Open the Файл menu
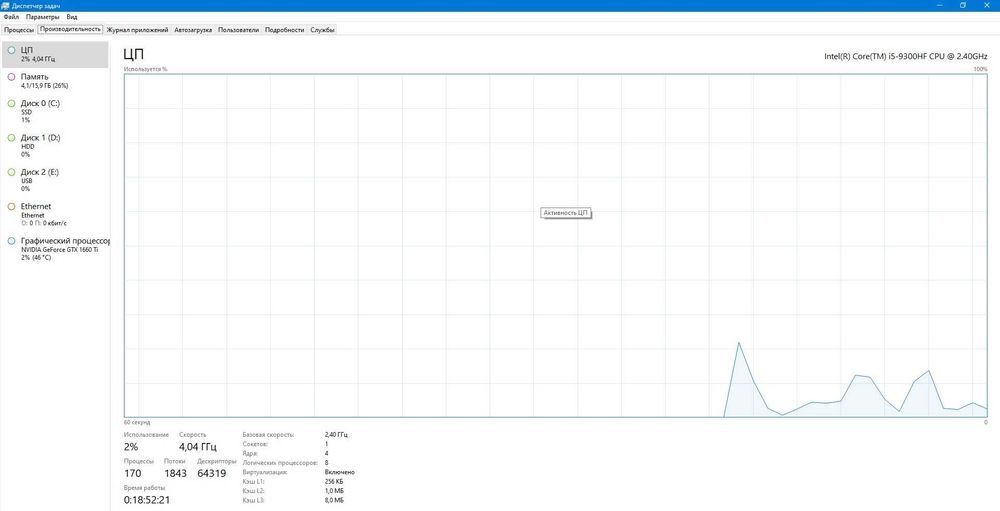The height and width of the screenshot is (511, 1000). click(x=11, y=17)
